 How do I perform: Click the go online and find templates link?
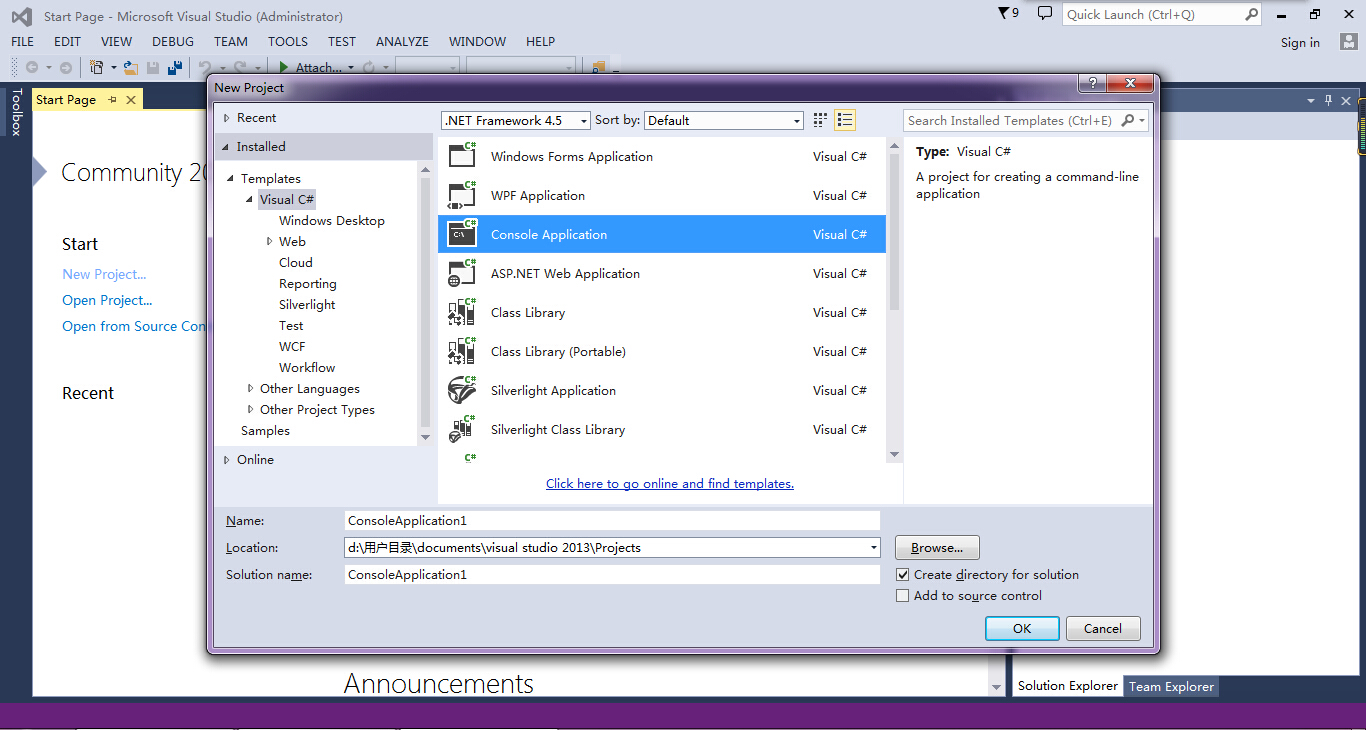670,484
